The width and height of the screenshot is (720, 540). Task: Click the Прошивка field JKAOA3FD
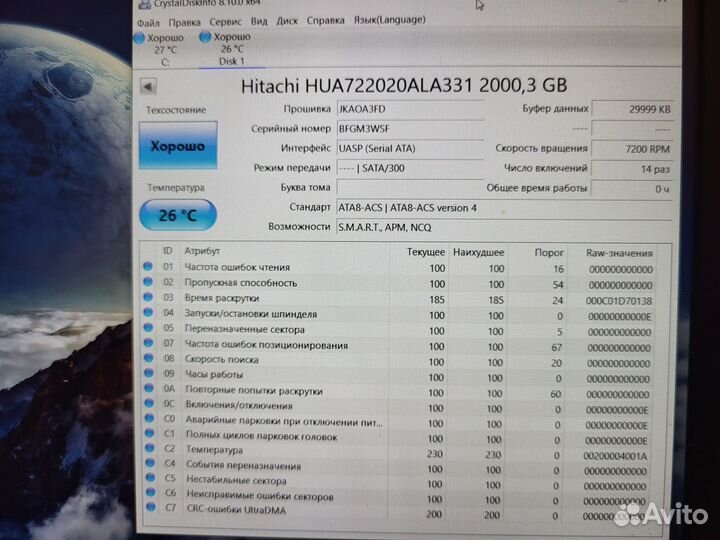click(x=411, y=109)
